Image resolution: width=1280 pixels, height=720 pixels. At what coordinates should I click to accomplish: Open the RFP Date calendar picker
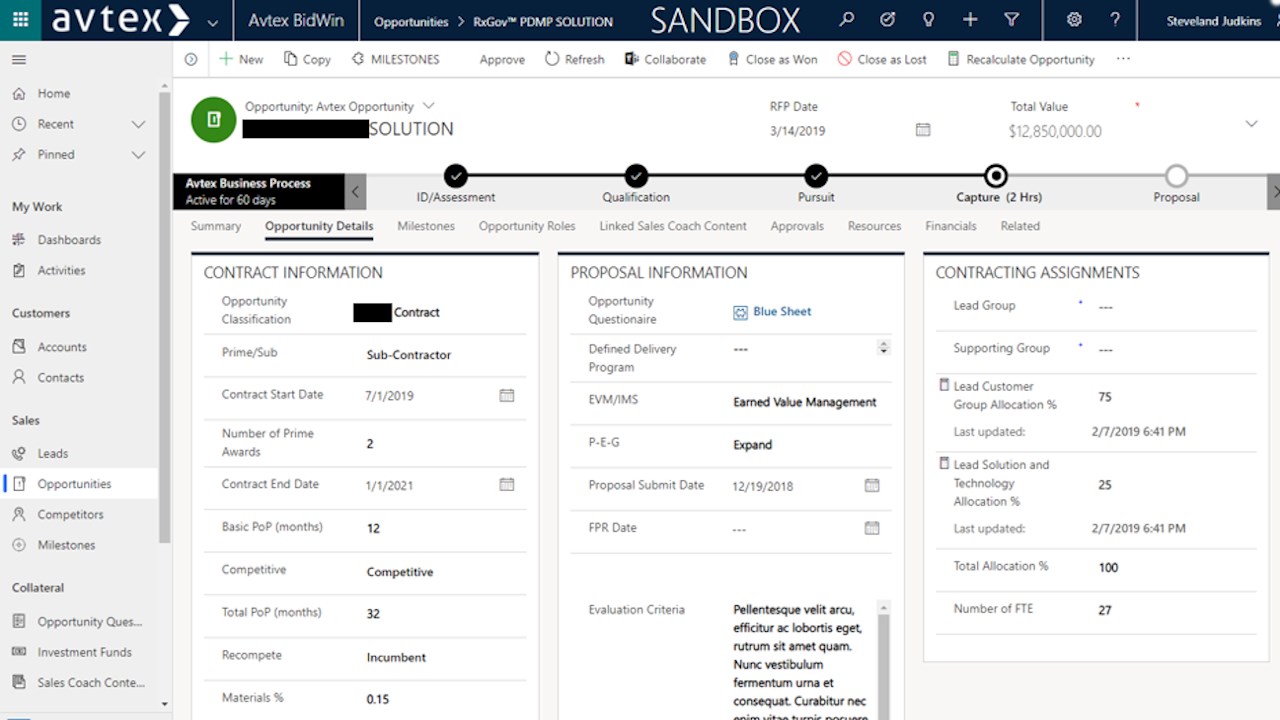(x=922, y=130)
